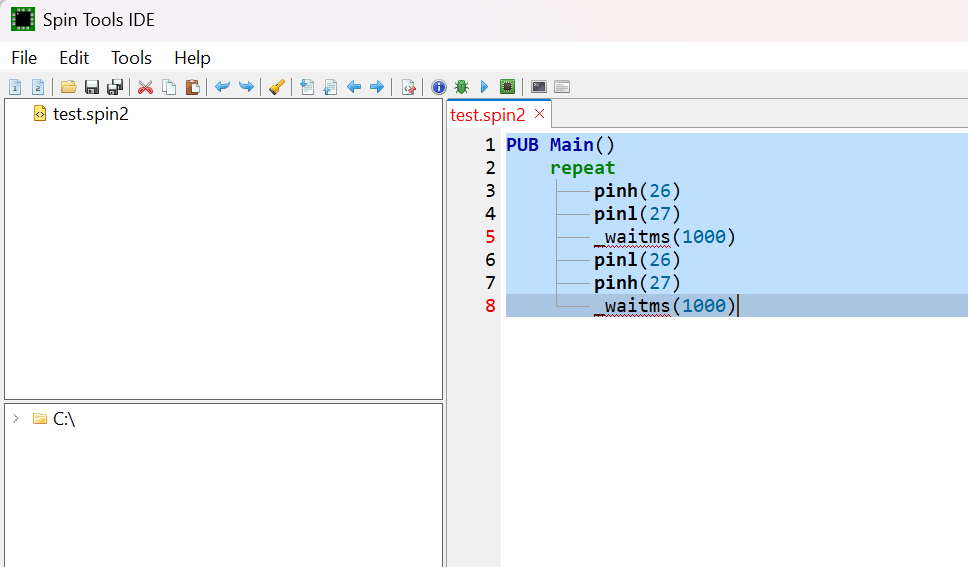Click the Open file folder icon
Image resolution: width=968 pixels, height=567 pixels.
tap(68, 87)
